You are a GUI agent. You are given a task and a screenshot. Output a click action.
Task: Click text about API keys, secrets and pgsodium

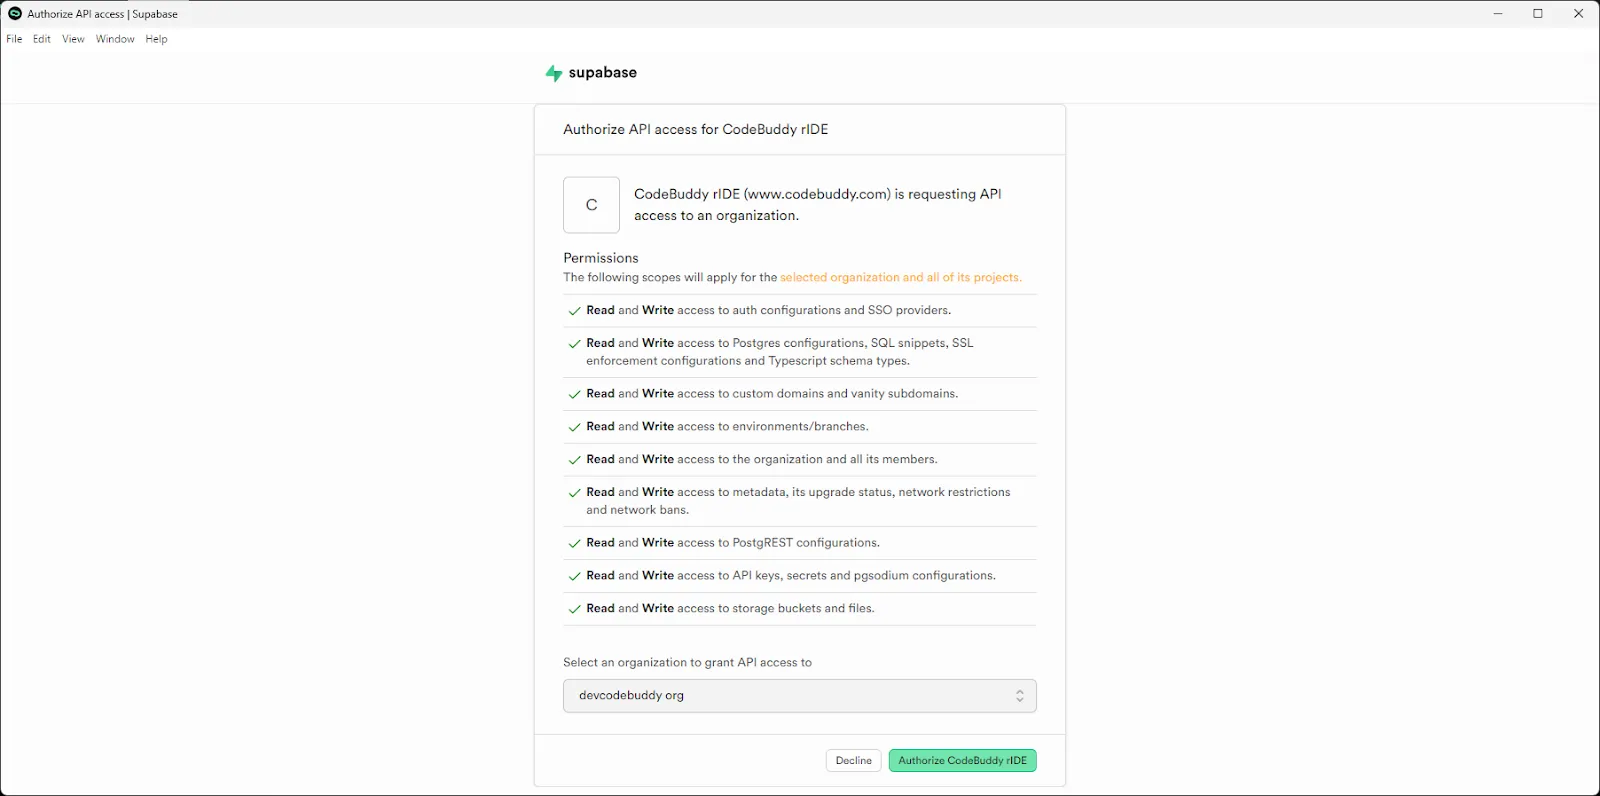point(791,576)
